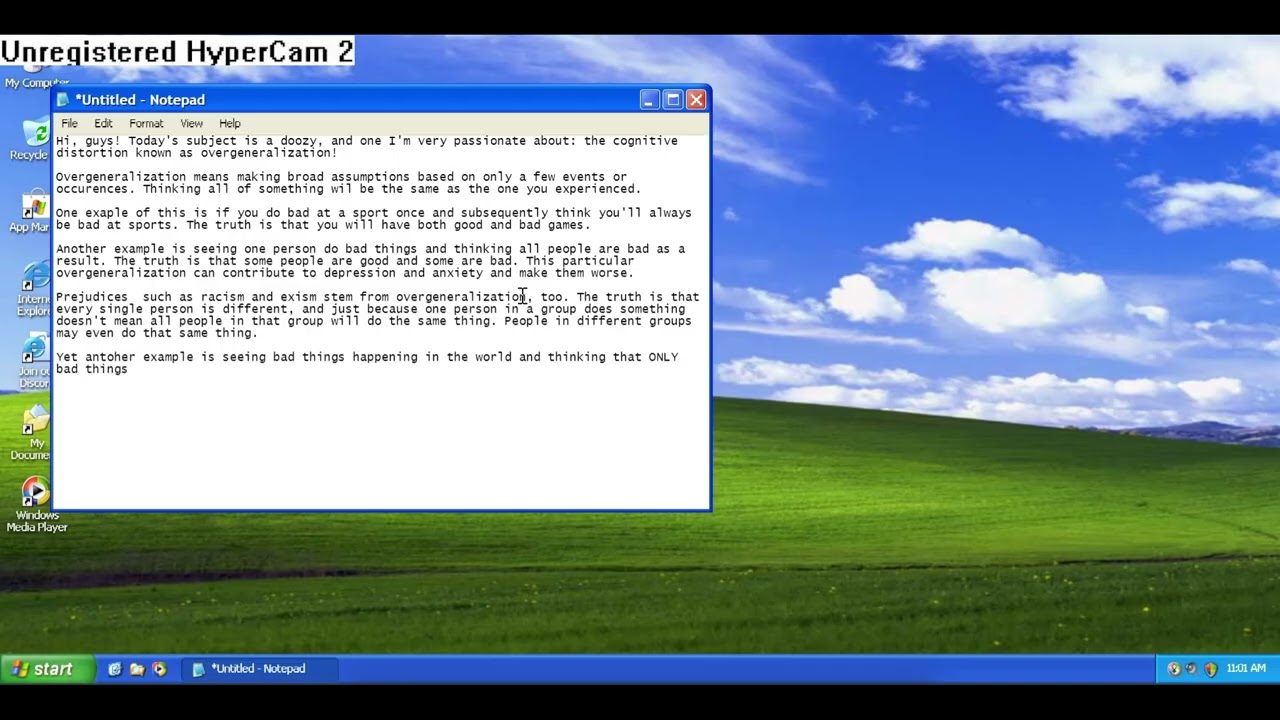Open the File menu in Notepad
Image resolution: width=1280 pixels, height=720 pixels.
click(69, 124)
